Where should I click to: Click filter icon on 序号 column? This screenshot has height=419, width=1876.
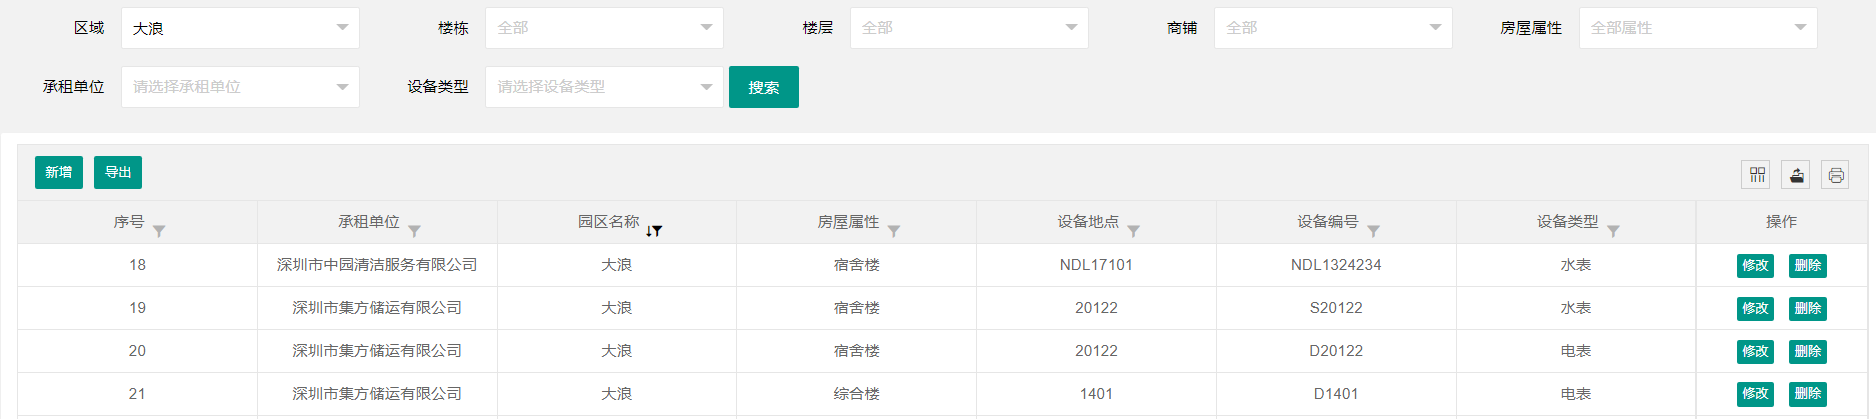(x=159, y=231)
